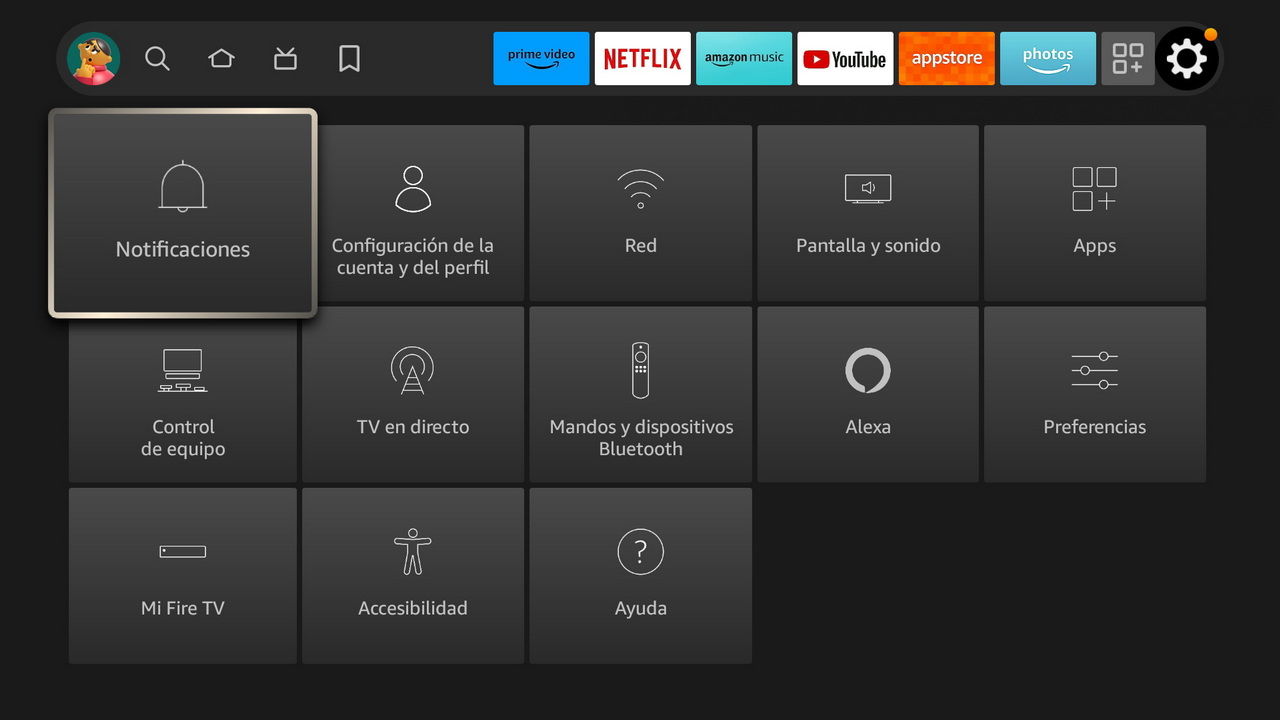Open Amazon Photos app

coord(1048,59)
